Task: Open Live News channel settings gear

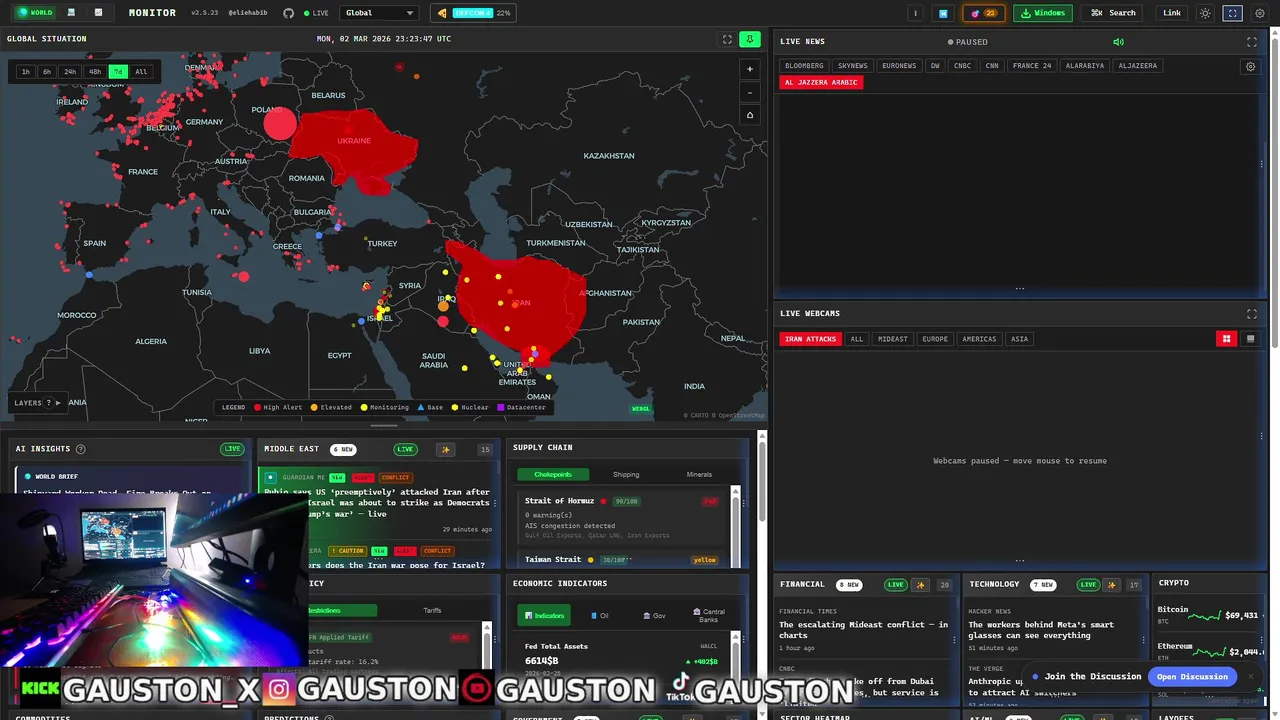Action: (x=1250, y=67)
